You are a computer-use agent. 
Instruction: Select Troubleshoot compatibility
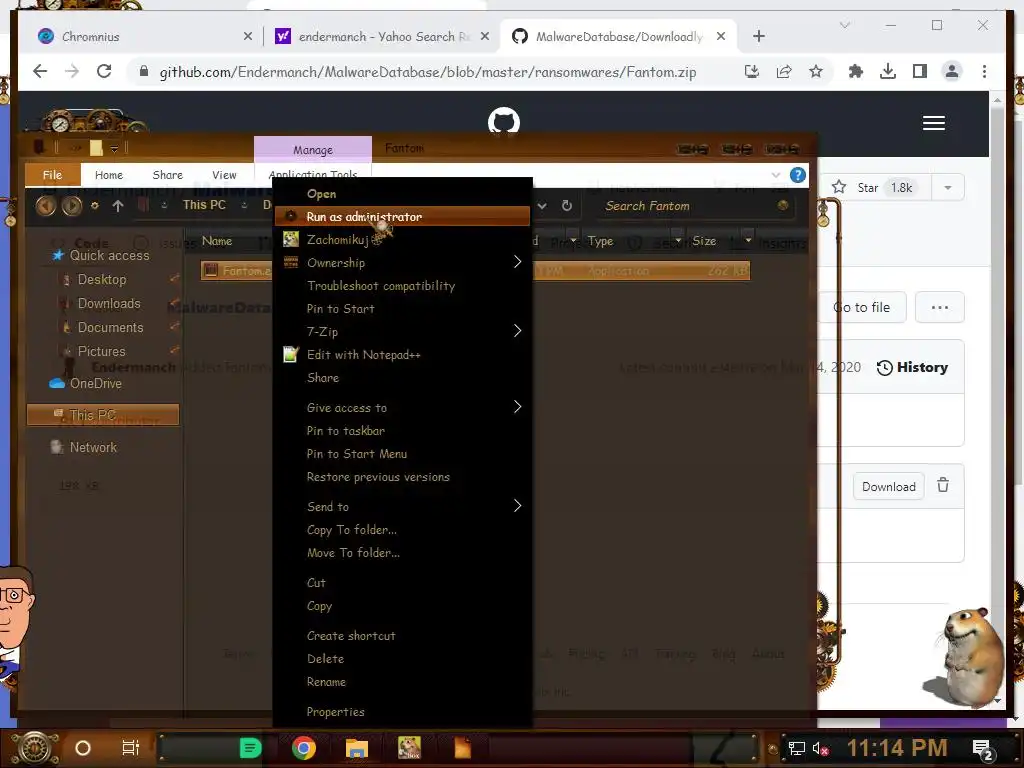click(x=402, y=285)
